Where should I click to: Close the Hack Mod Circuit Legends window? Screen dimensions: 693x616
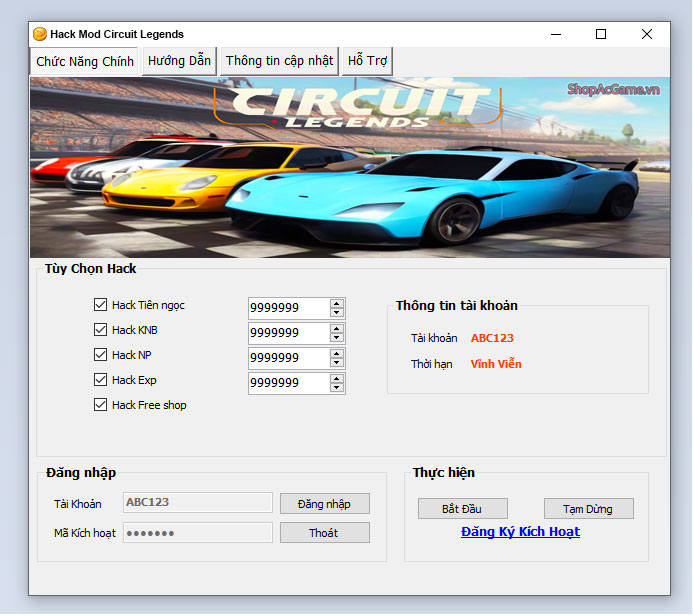pos(647,34)
